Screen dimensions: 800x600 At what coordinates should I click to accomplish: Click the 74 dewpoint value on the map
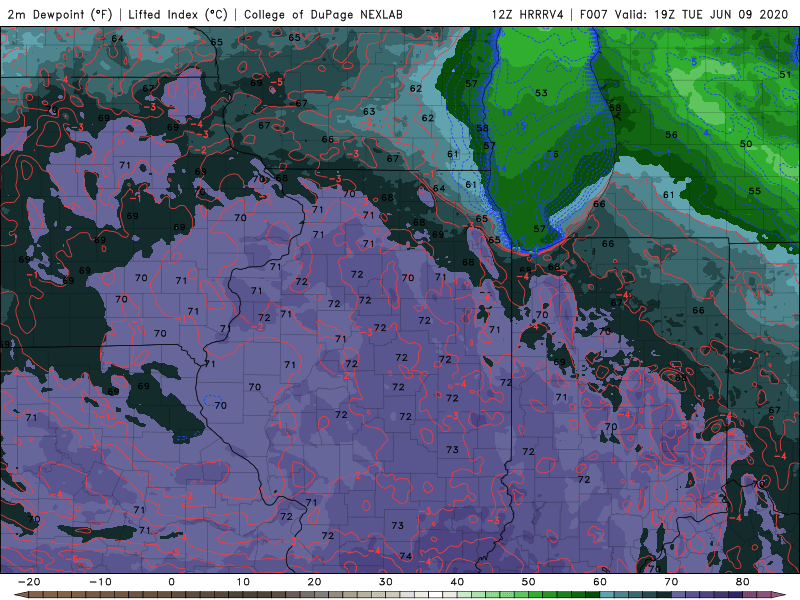406,556
